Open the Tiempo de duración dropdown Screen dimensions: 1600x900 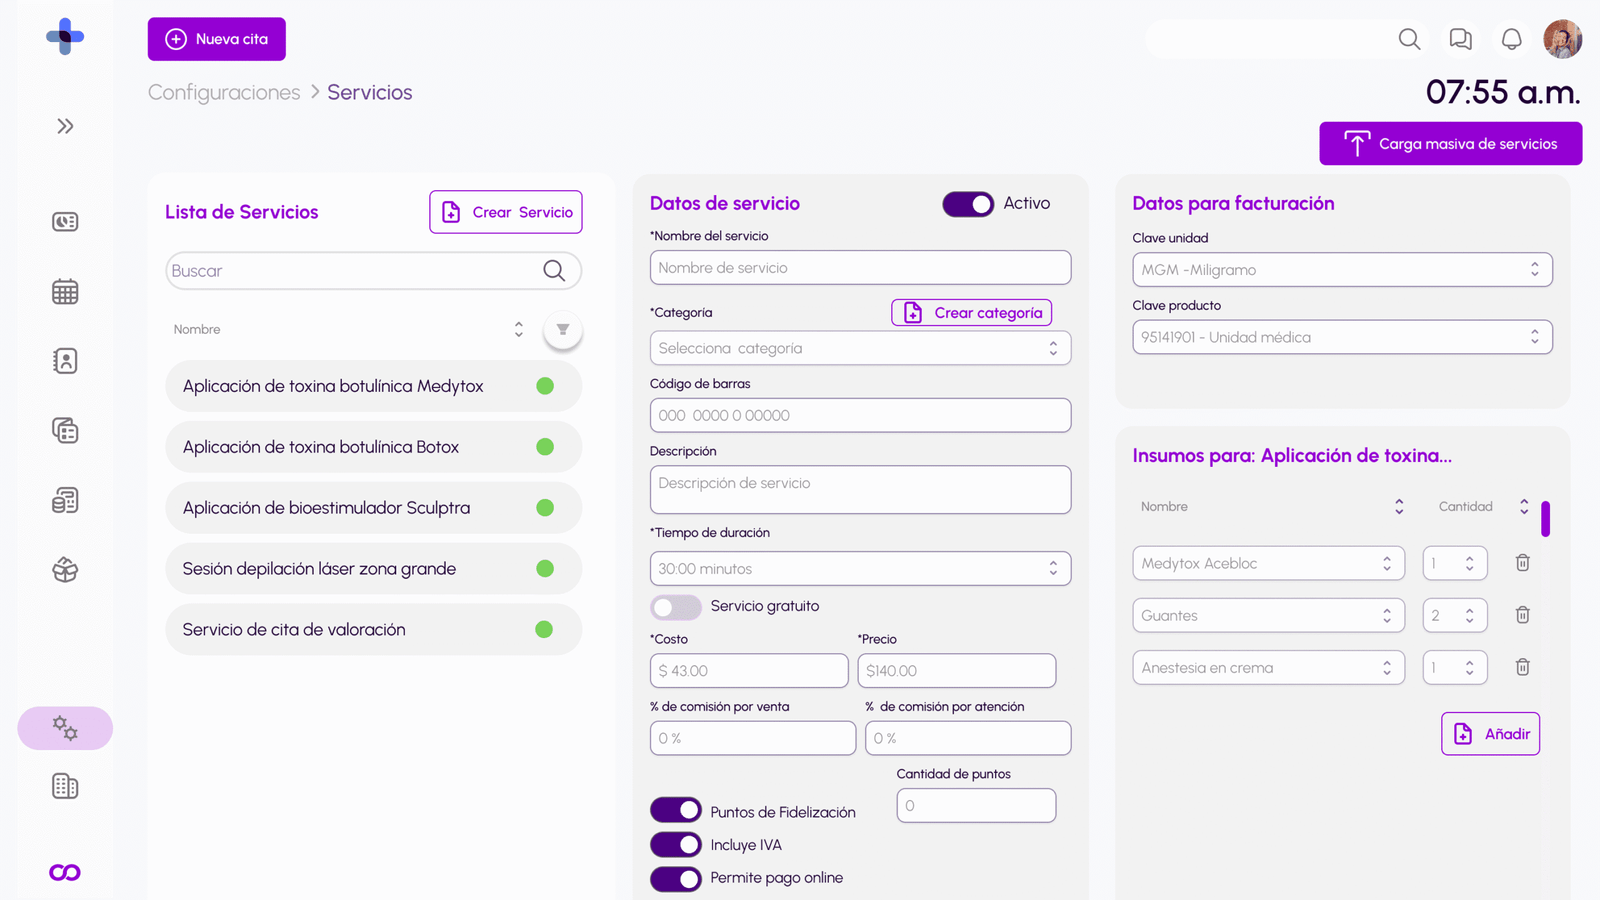pyautogui.click(x=860, y=568)
